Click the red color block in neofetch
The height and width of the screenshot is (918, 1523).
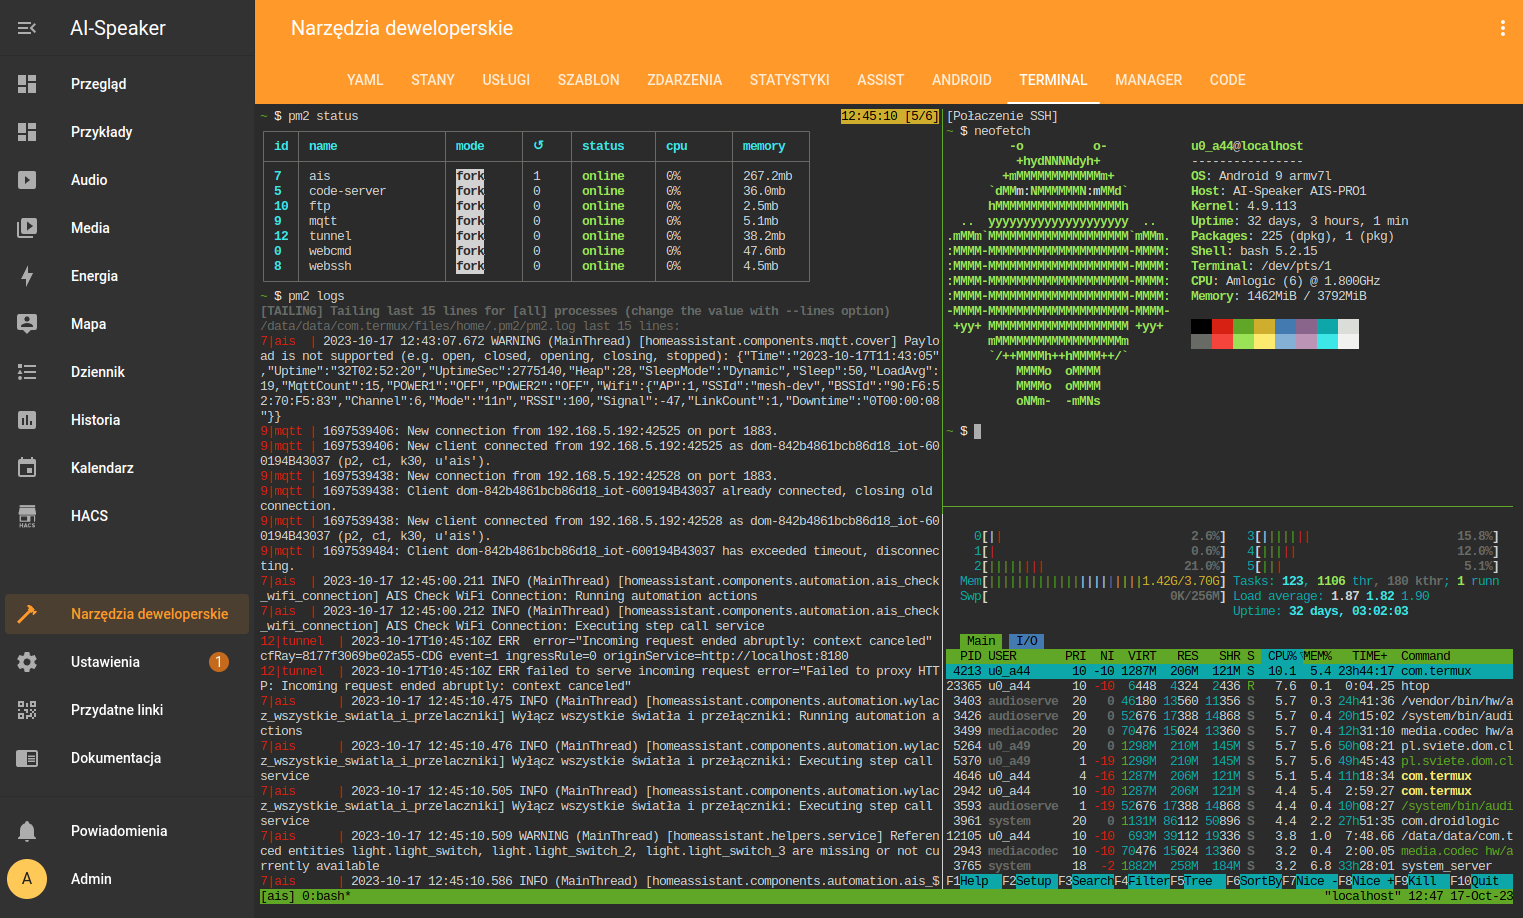[x=1222, y=326]
